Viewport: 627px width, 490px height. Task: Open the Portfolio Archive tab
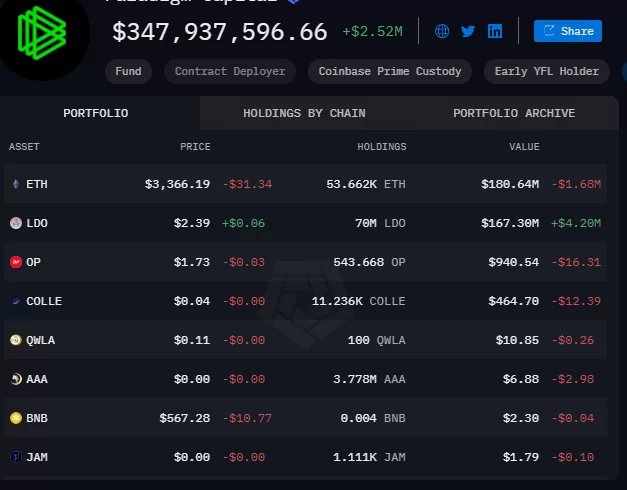[513, 113]
